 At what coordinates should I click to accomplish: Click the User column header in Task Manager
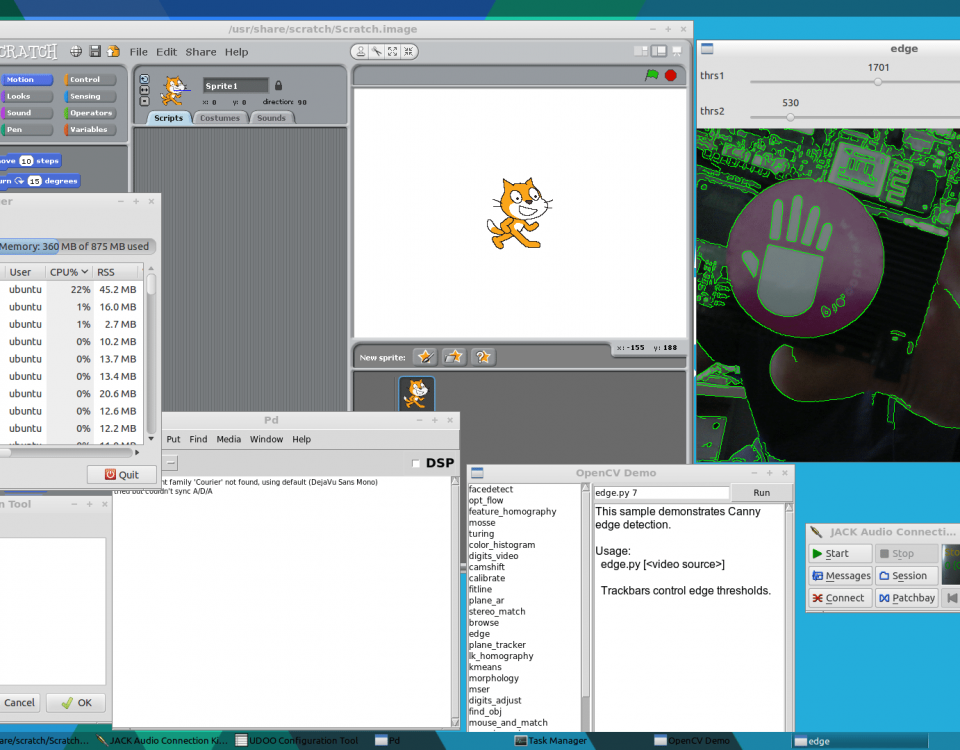(23, 272)
